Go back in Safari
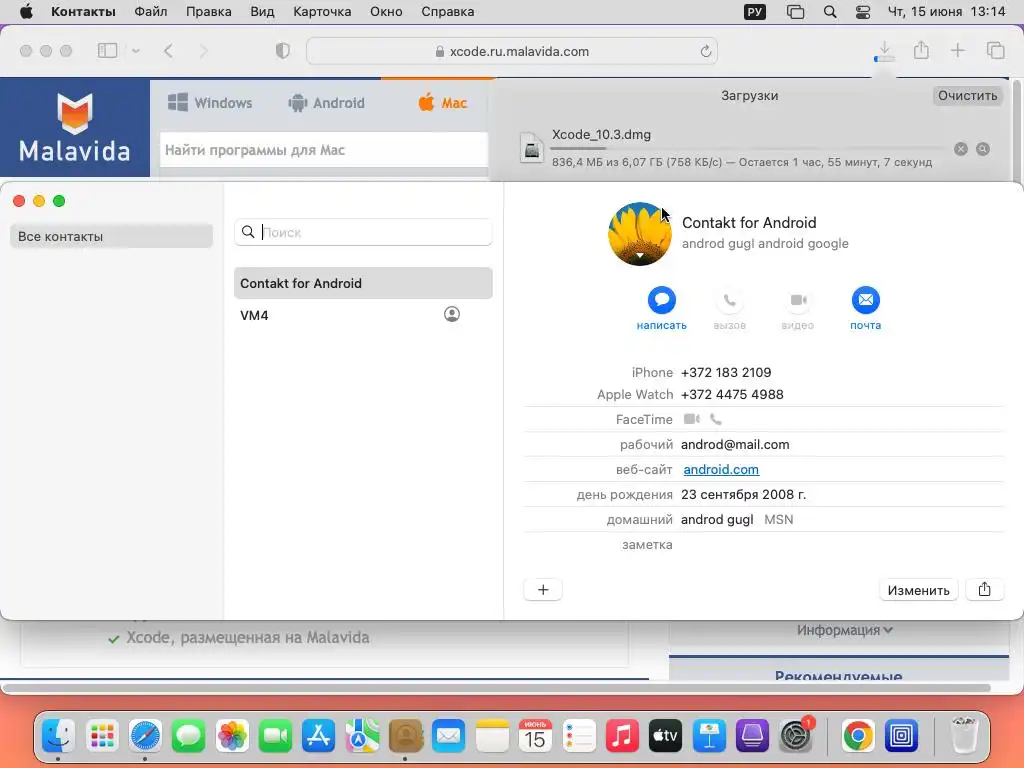 [x=168, y=51]
